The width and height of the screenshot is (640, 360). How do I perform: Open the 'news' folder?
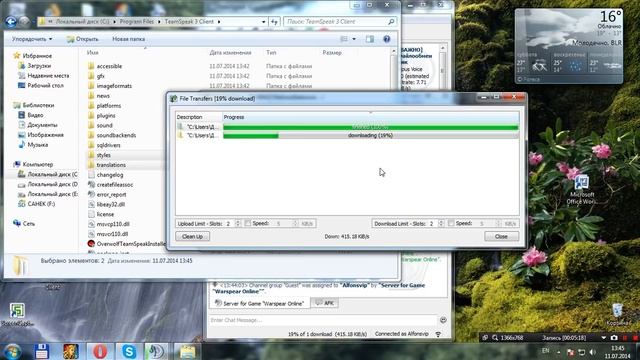tap(103, 96)
